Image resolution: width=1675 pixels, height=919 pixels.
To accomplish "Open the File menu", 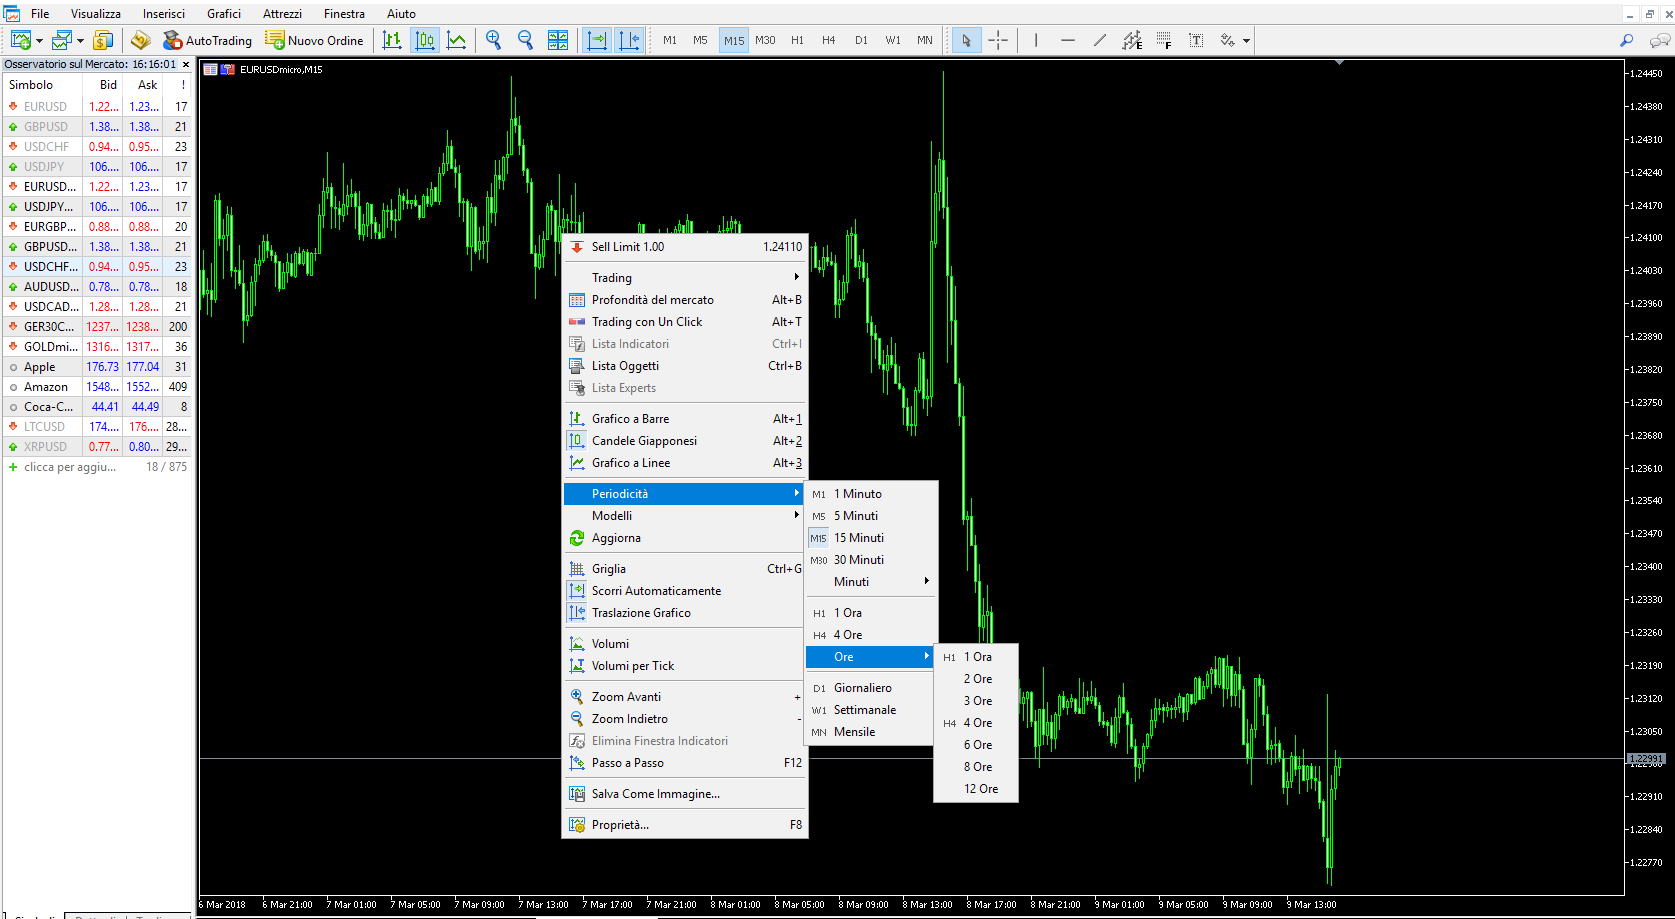I will pos(40,13).
